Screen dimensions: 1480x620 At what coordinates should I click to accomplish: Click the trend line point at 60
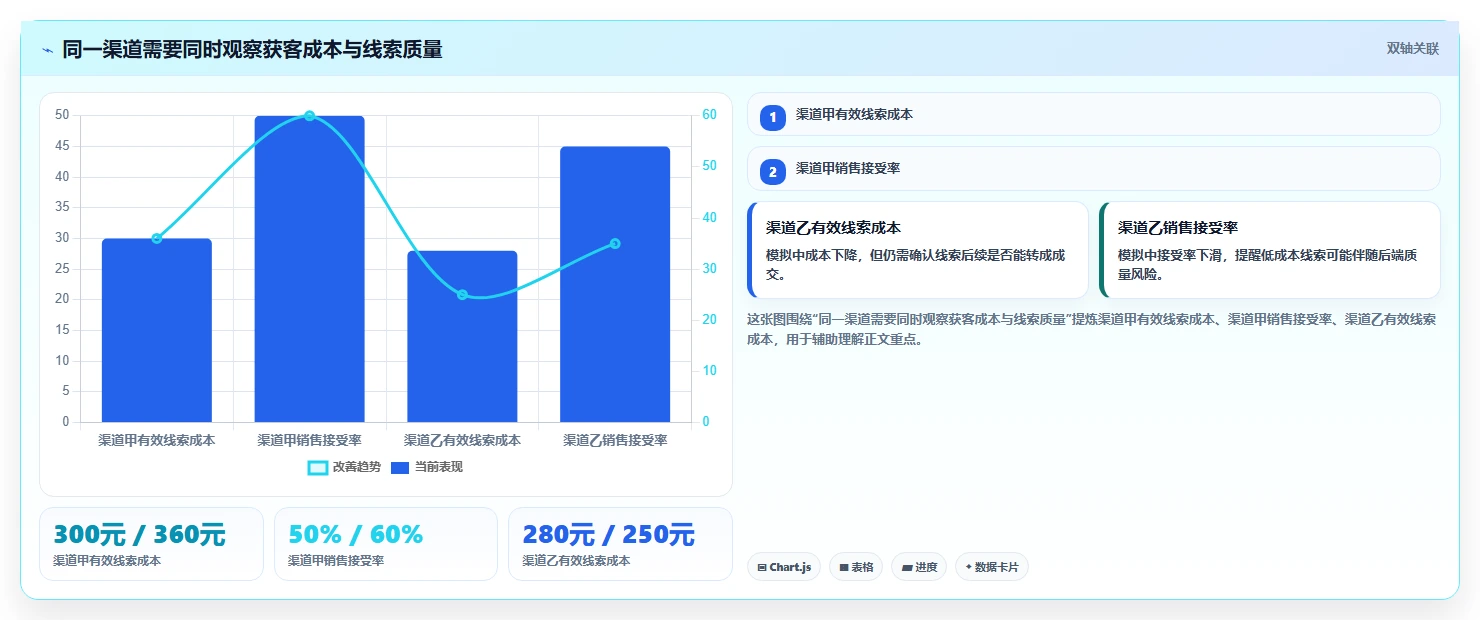point(309,116)
